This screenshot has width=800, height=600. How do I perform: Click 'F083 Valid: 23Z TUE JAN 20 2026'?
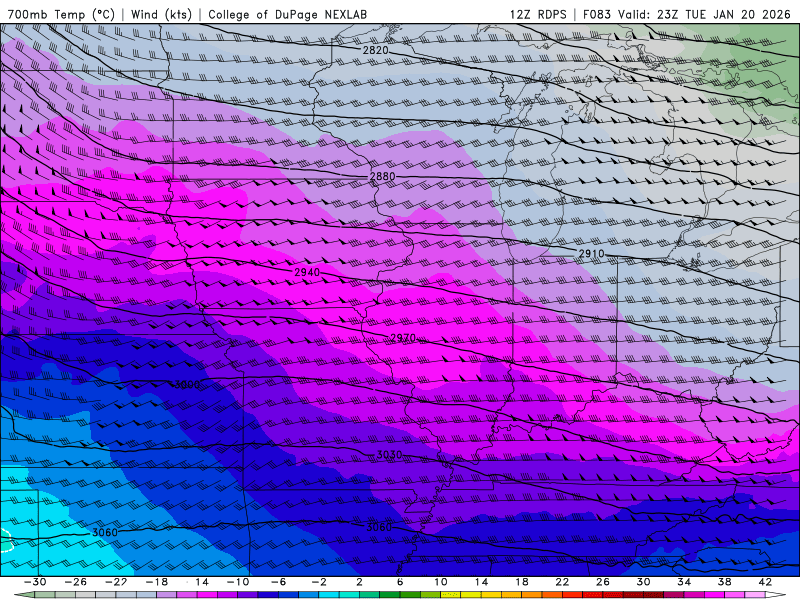[689, 14]
